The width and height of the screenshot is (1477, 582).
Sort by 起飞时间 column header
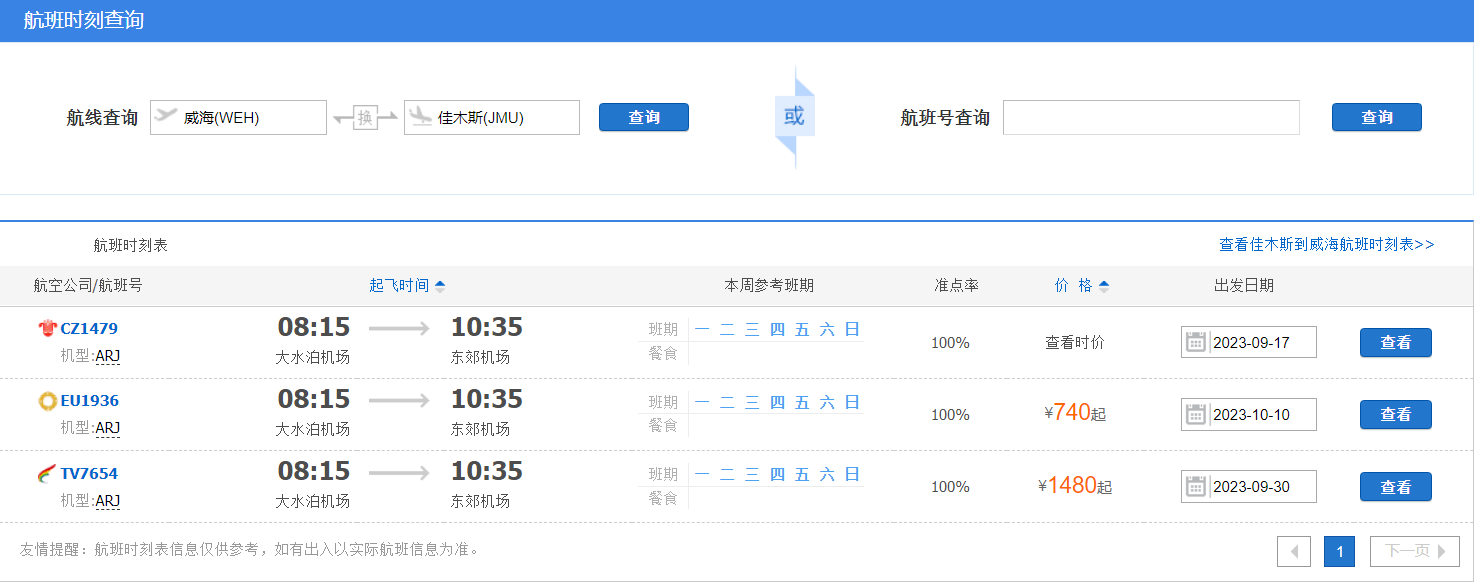[x=407, y=286]
